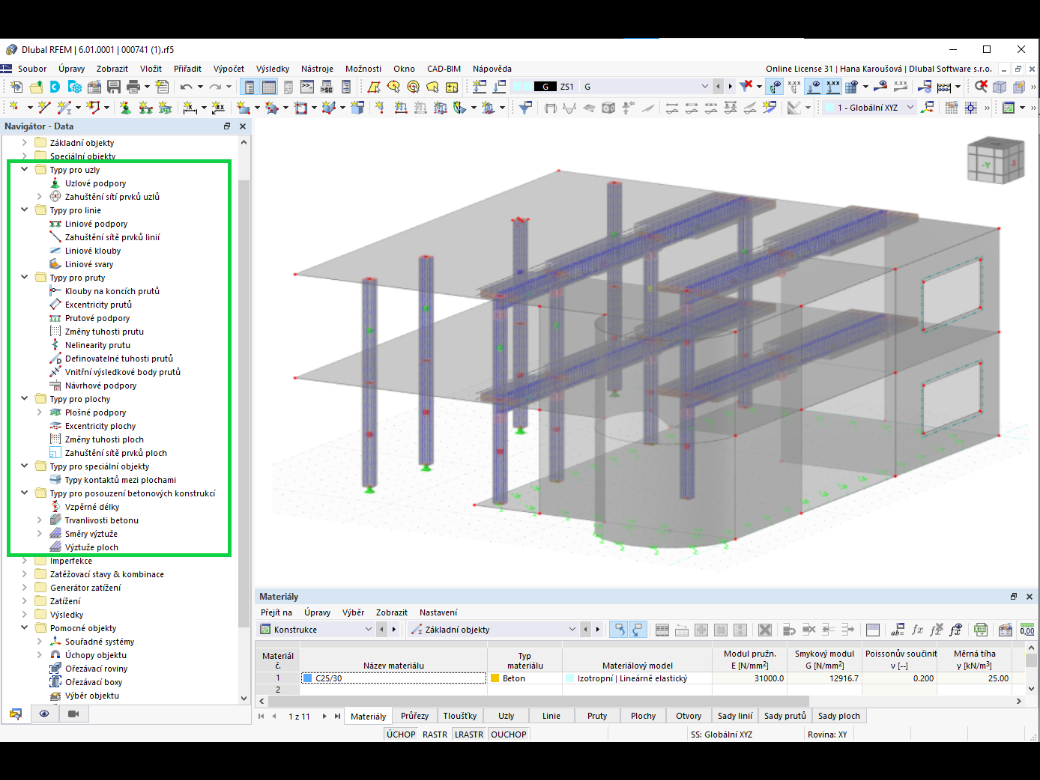This screenshot has height=780, width=1040.
Task: Open the Výpočet menu
Action: [x=229, y=68]
